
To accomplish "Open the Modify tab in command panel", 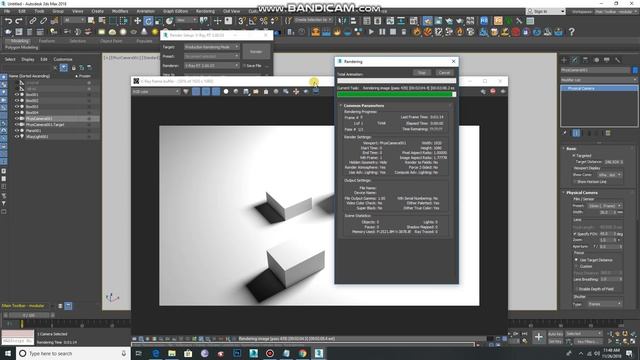I will [x=575, y=60].
